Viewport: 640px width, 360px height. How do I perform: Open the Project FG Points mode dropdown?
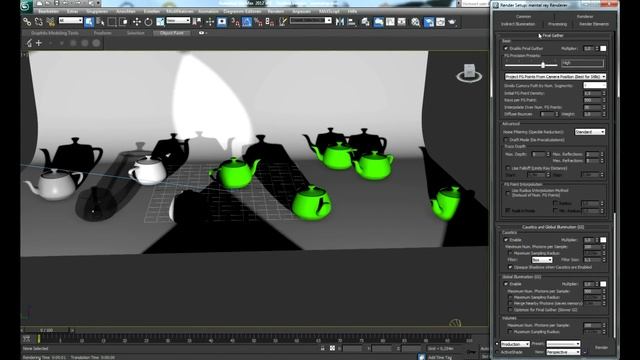tap(555, 76)
